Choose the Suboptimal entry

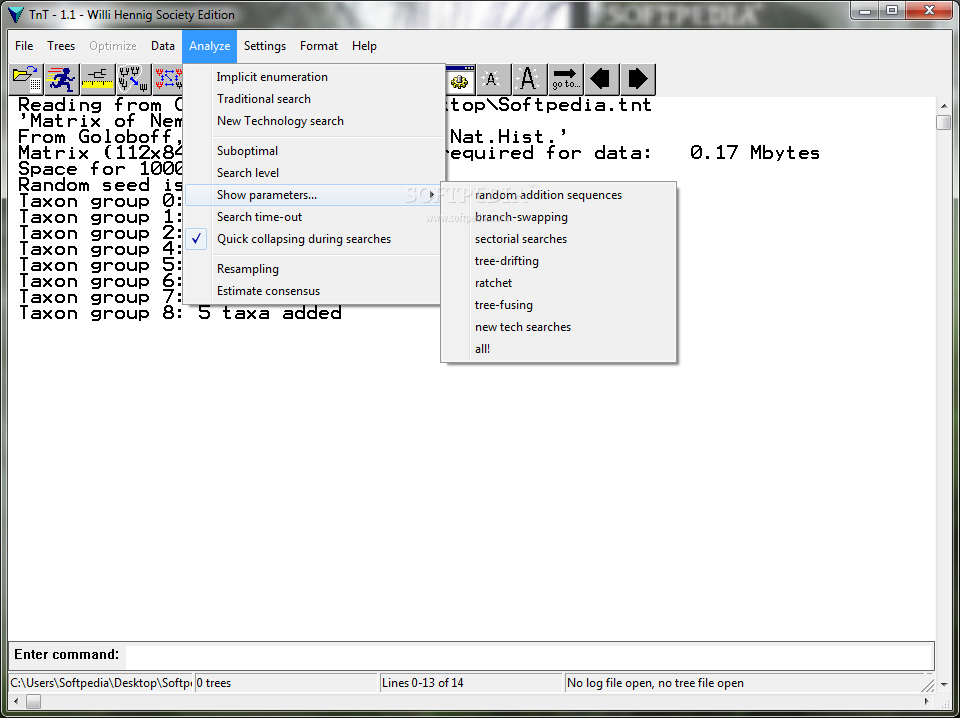(x=313, y=151)
